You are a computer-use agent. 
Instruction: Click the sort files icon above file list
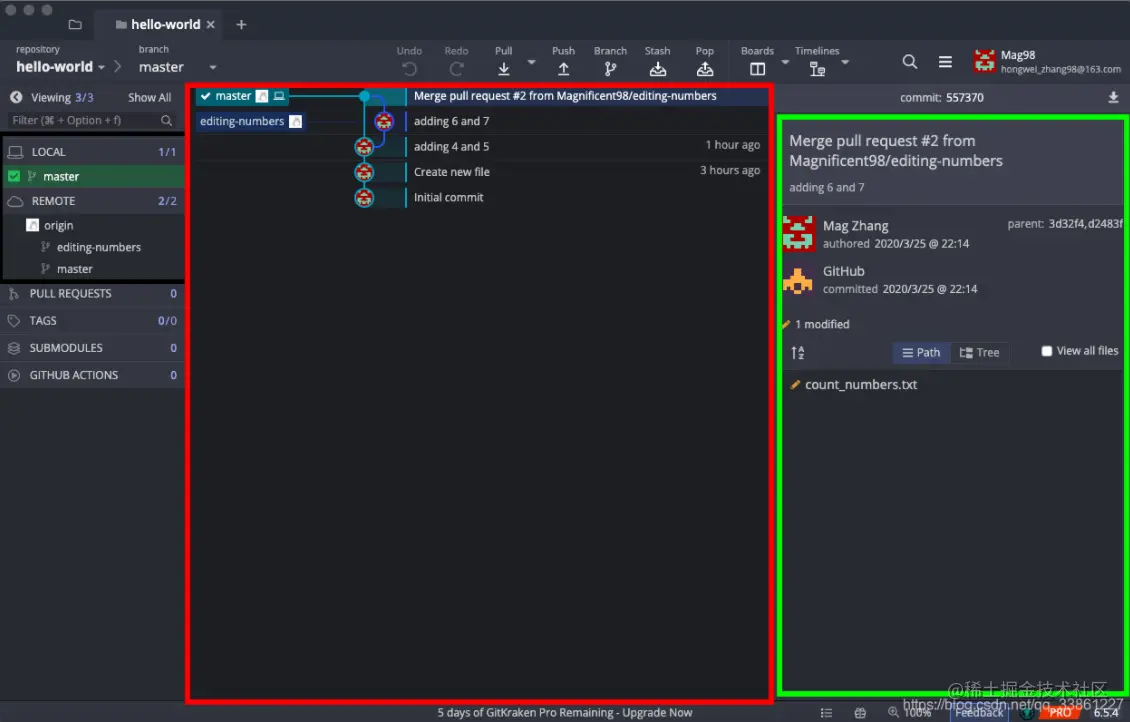click(x=798, y=352)
